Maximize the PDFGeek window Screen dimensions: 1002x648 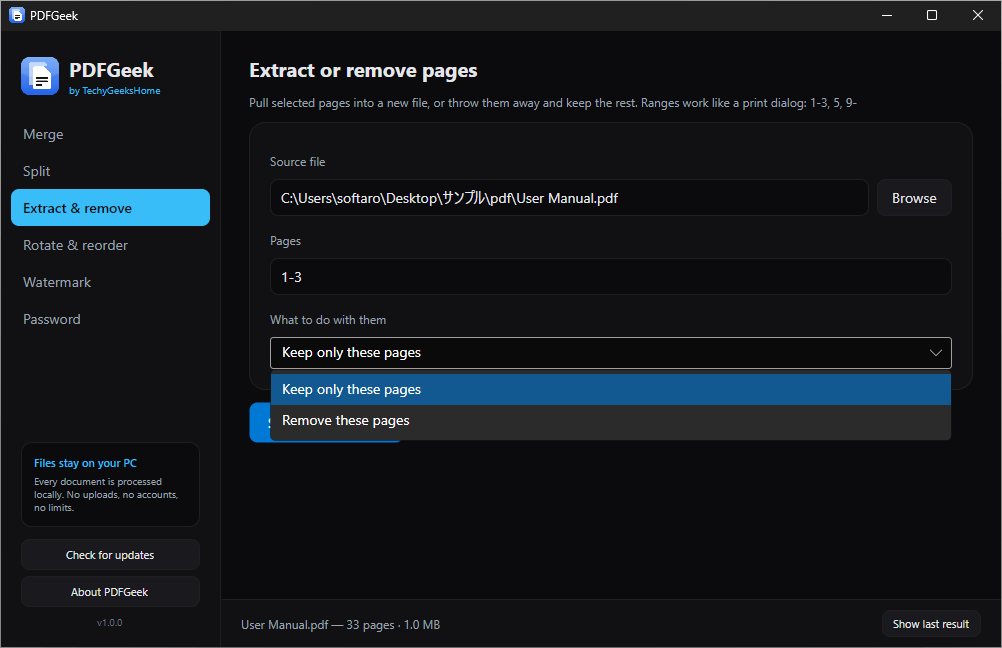[932, 15]
